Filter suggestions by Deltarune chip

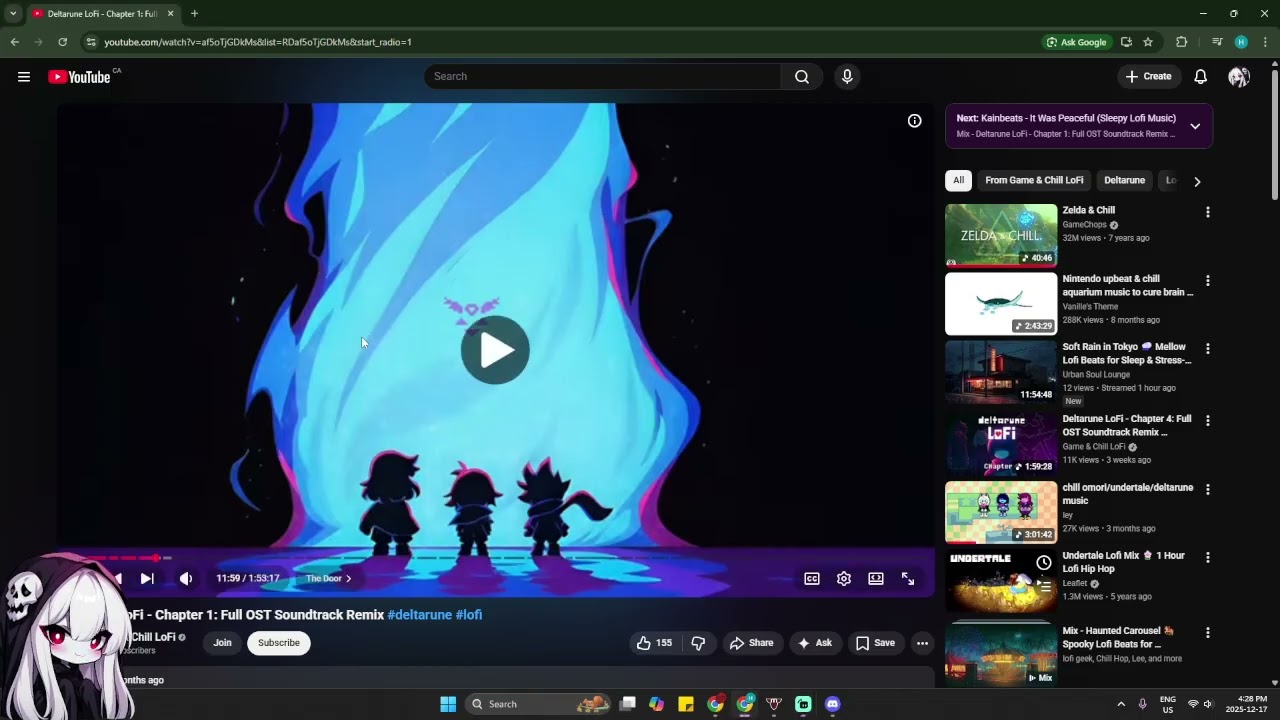[x=1124, y=181]
